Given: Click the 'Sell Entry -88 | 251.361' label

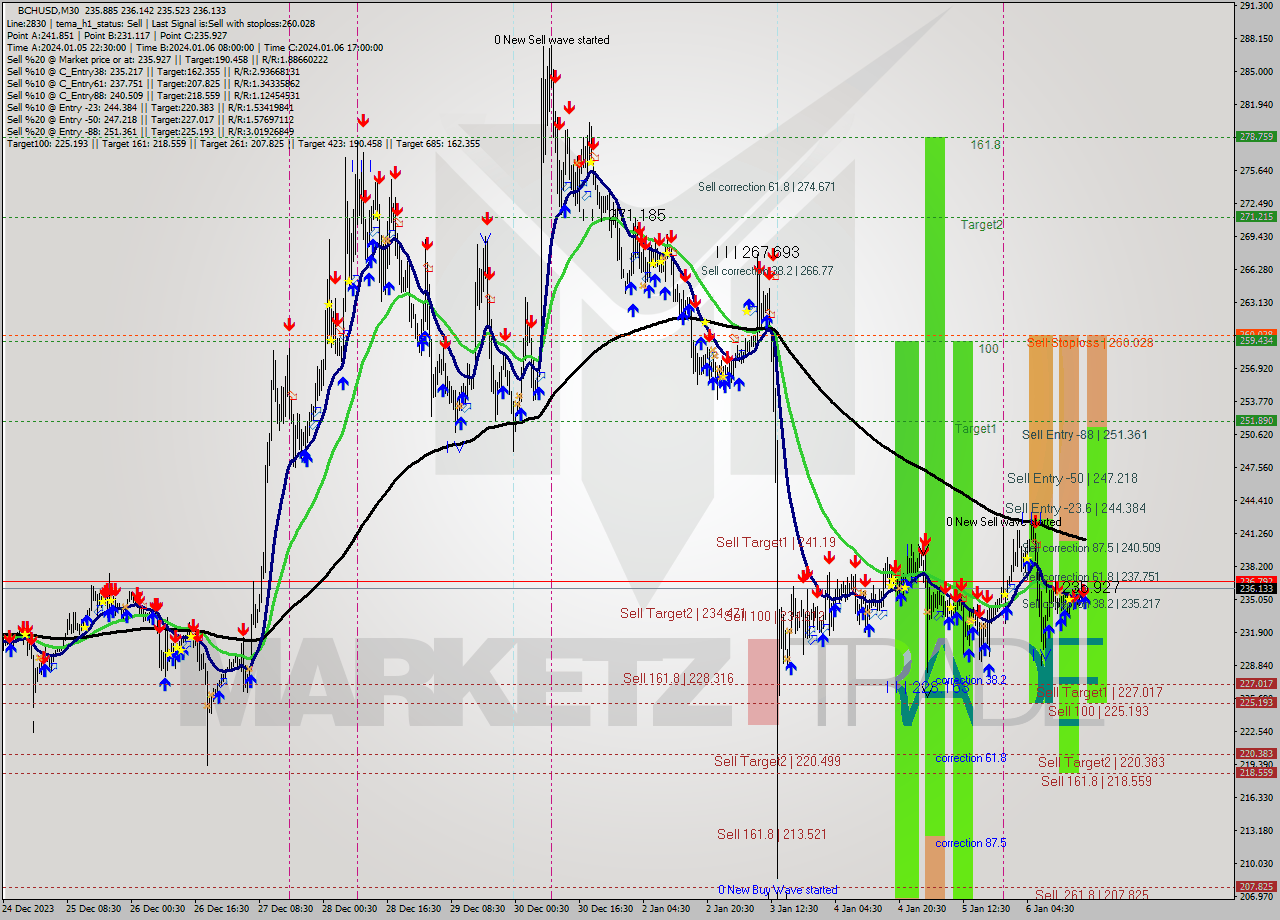Looking at the screenshot, I should tap(1084, 435).
